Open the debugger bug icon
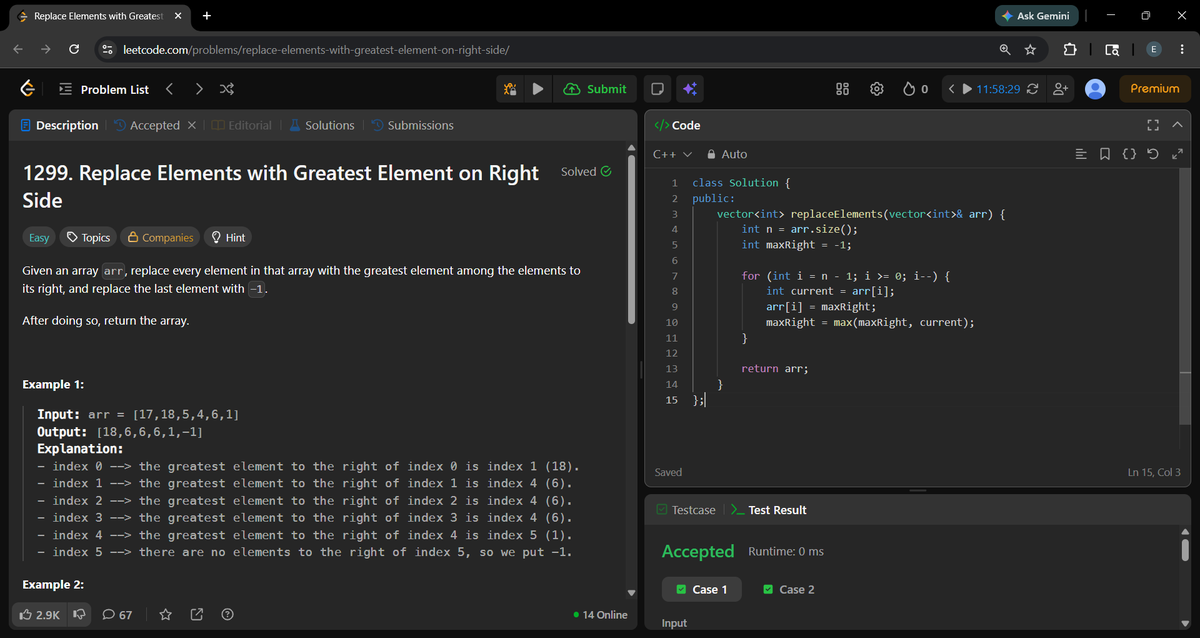 coord(510,89)
